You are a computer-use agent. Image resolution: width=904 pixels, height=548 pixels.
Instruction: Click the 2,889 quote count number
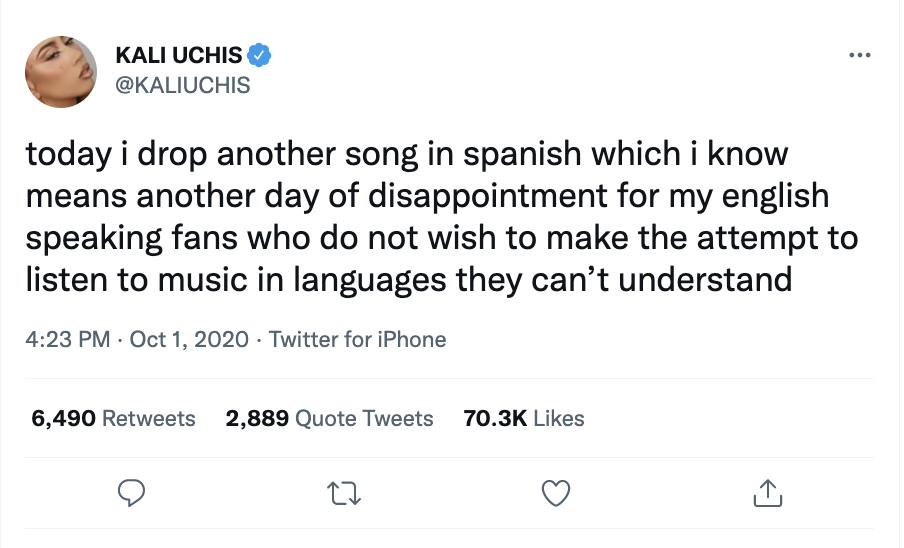pyautogui.click(x=257, y=418)
